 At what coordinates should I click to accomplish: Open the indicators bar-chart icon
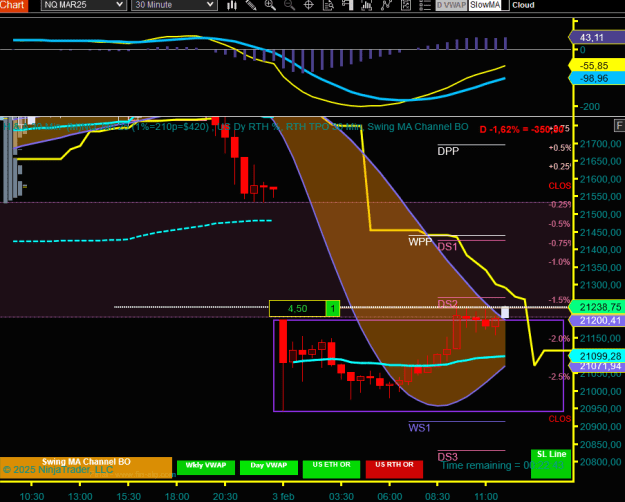click(366, 5)
